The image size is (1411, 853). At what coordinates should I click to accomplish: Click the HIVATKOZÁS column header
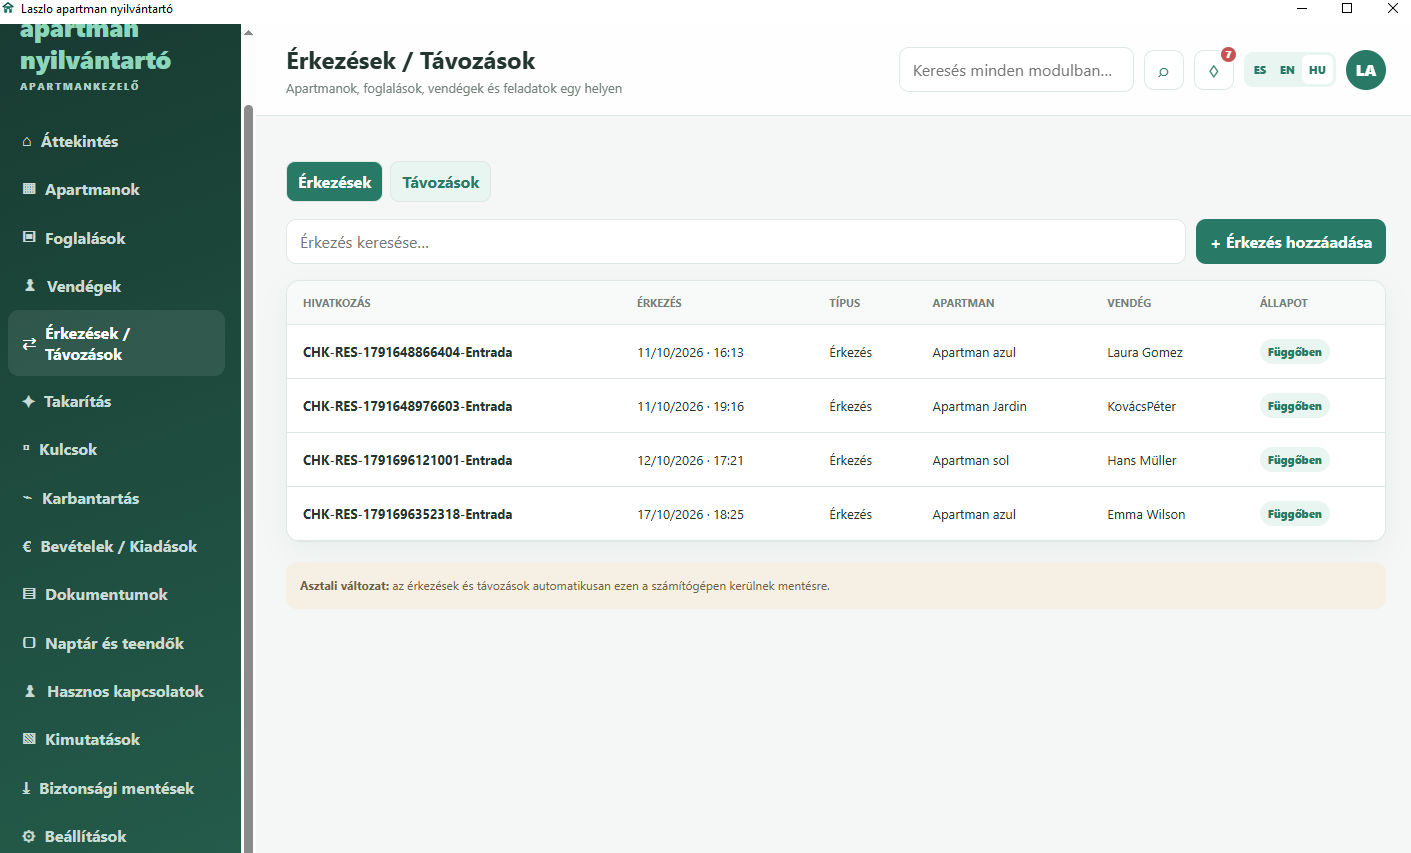[337, 303]
